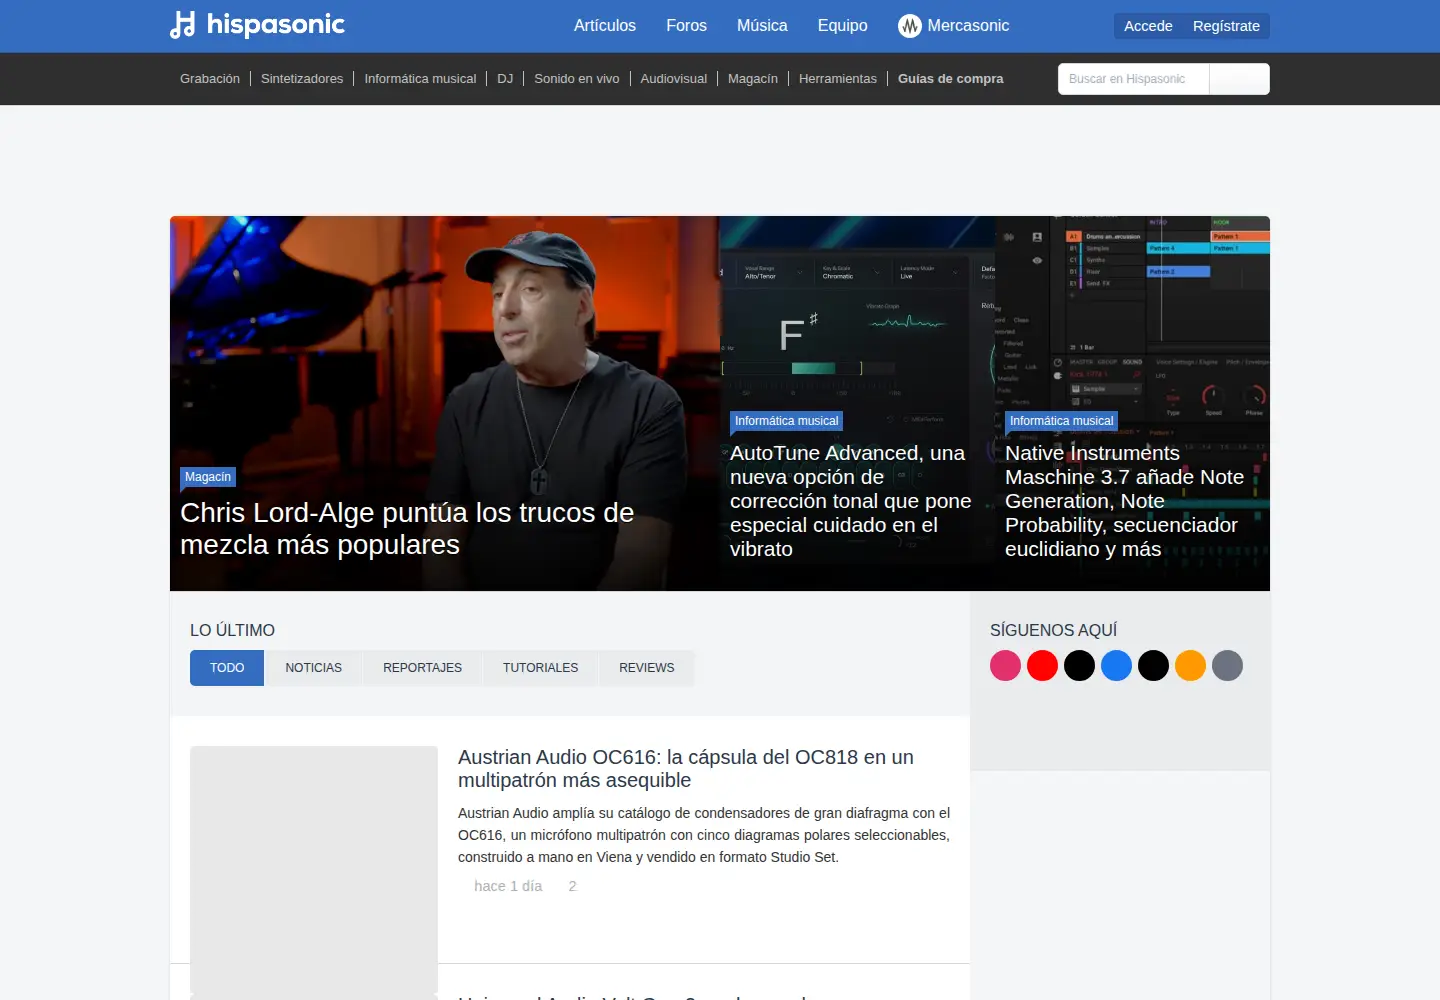Open the DJ category
This screenshot has height=1000, width=1440.
click(505, 79)
